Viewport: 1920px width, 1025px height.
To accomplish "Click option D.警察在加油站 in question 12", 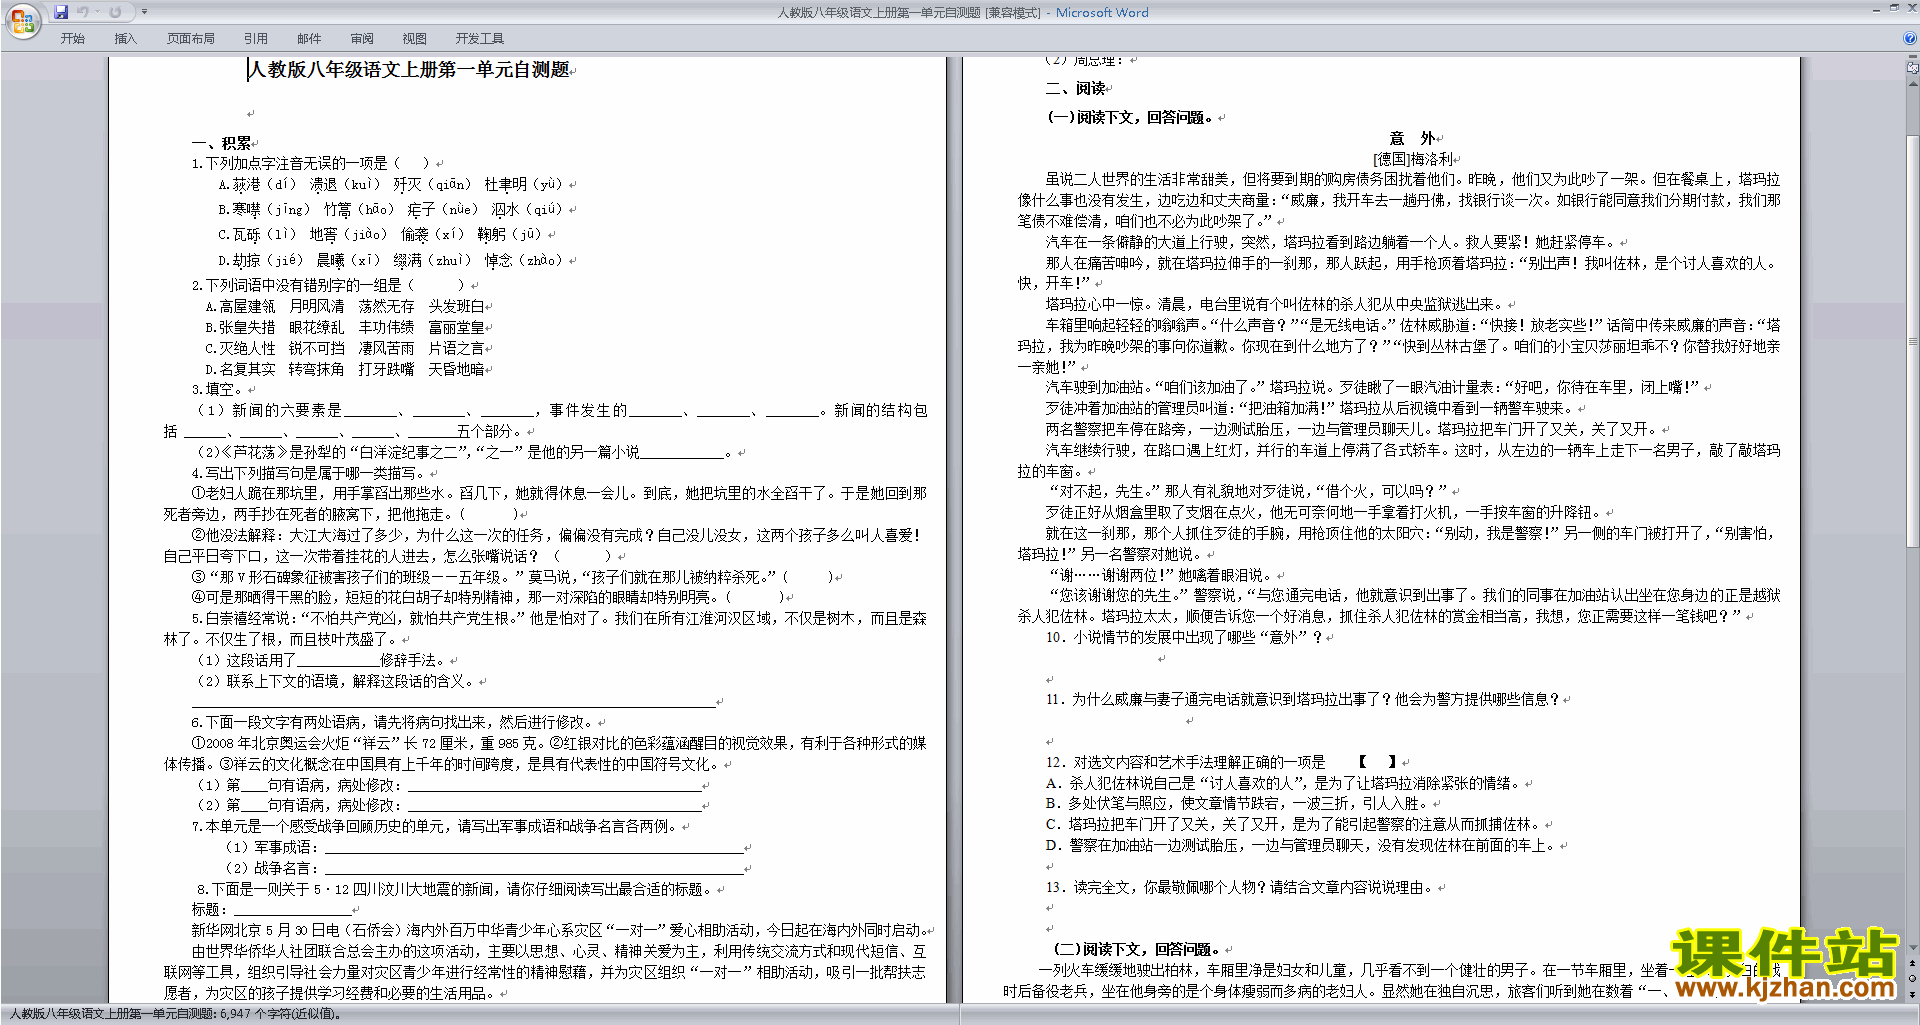I will (1301, 846).
